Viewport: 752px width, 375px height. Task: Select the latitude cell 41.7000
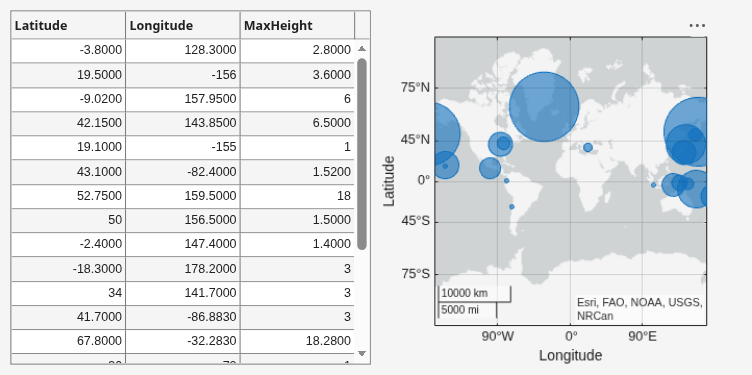point(68,317)
